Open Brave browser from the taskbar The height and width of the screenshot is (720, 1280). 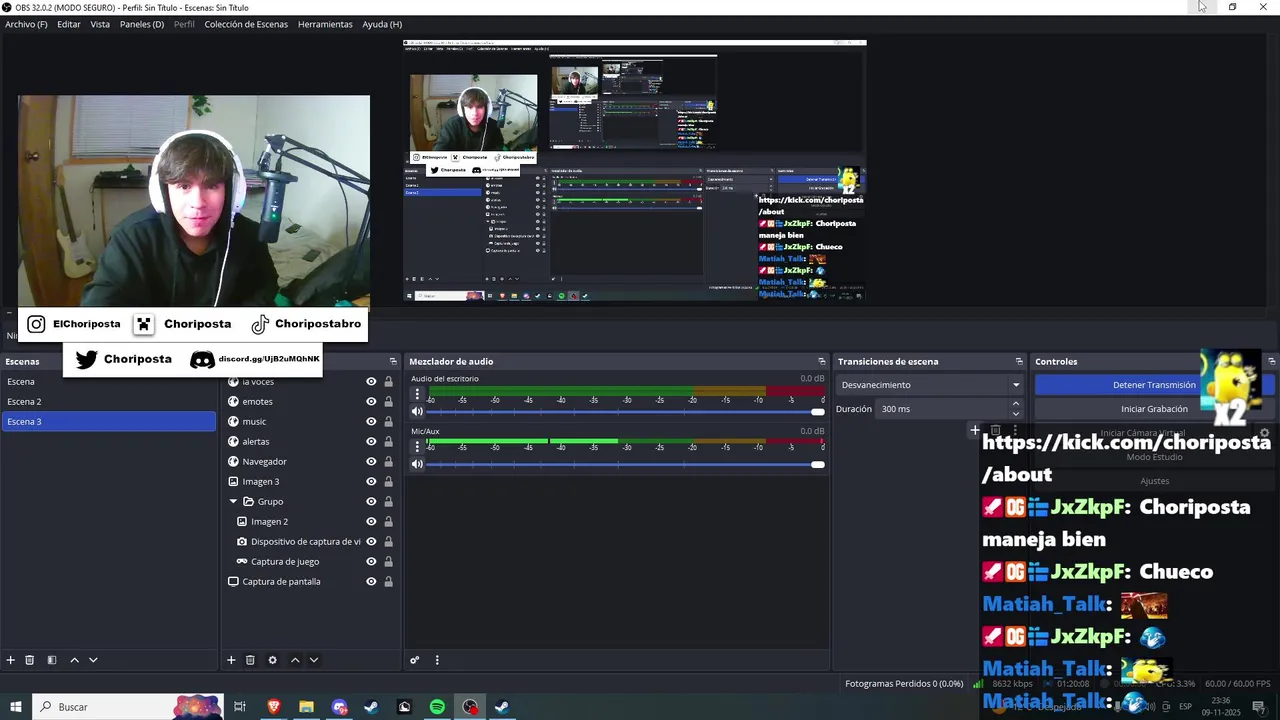274,707
